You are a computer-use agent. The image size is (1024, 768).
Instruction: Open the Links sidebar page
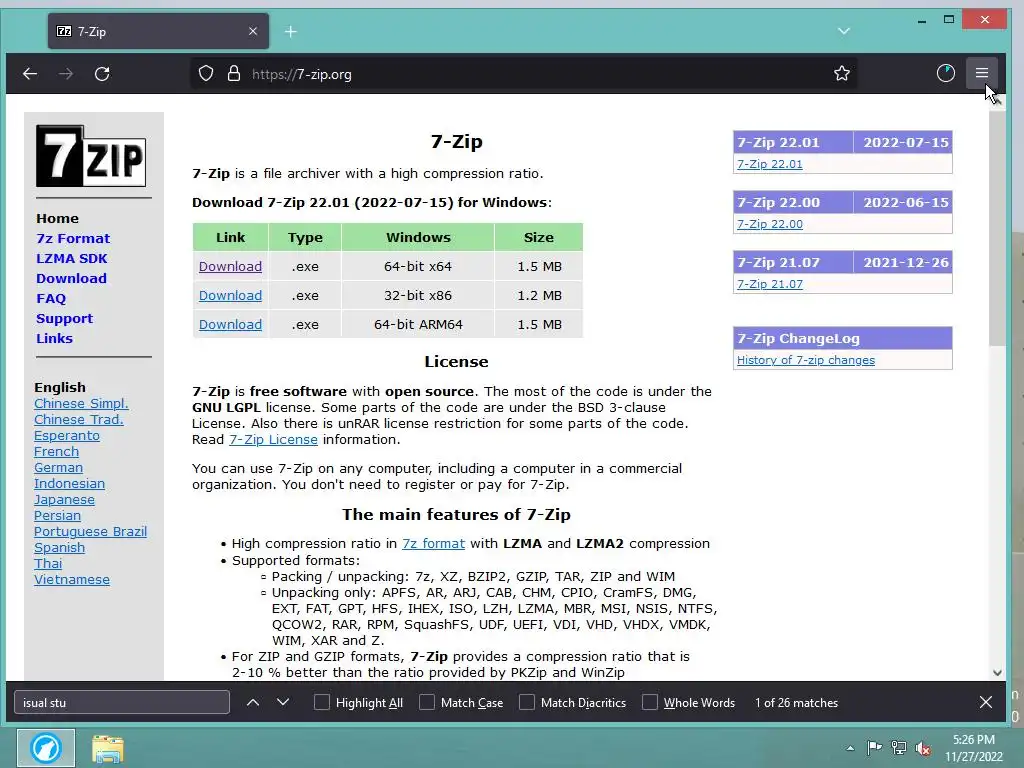tap(54, 338)
